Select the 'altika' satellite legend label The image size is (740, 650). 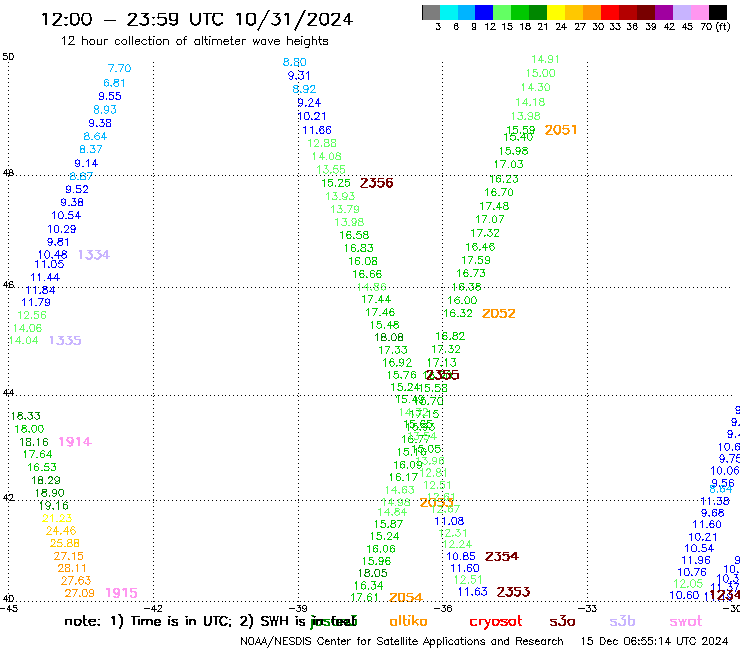(x=408, y=621)
